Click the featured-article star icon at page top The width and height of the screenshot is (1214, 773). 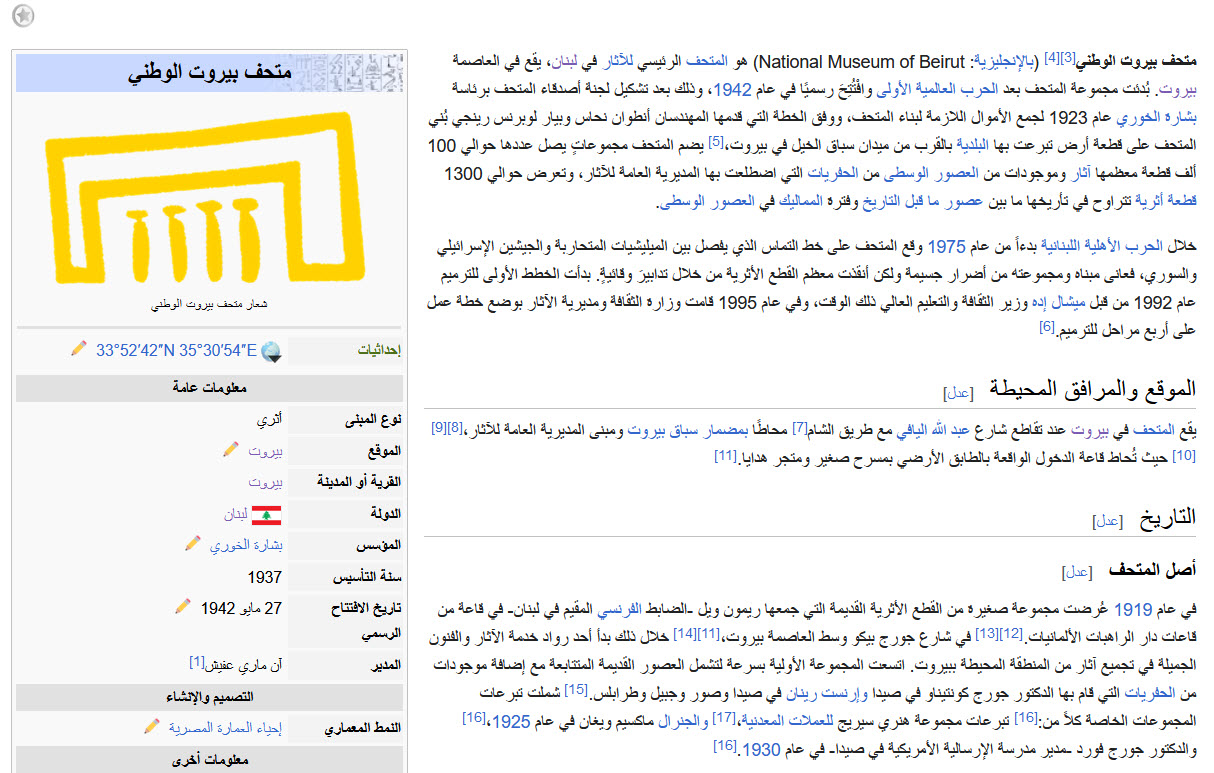[24, 16]
